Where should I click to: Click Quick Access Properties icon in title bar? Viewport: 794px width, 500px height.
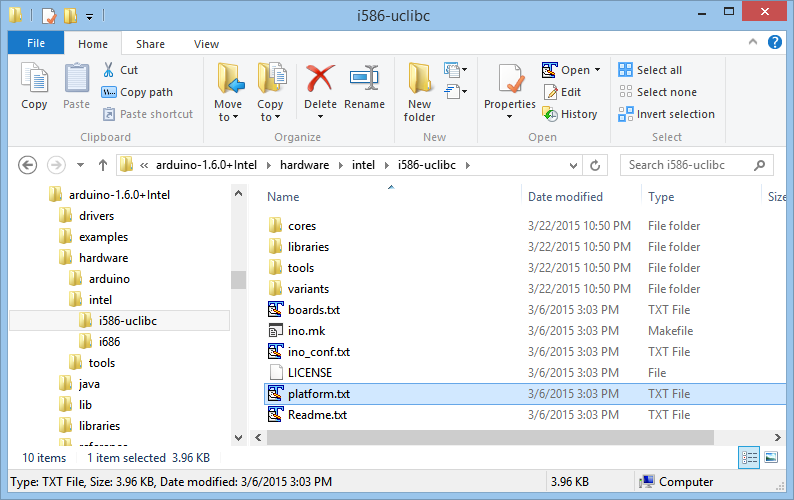click(49, 16)
